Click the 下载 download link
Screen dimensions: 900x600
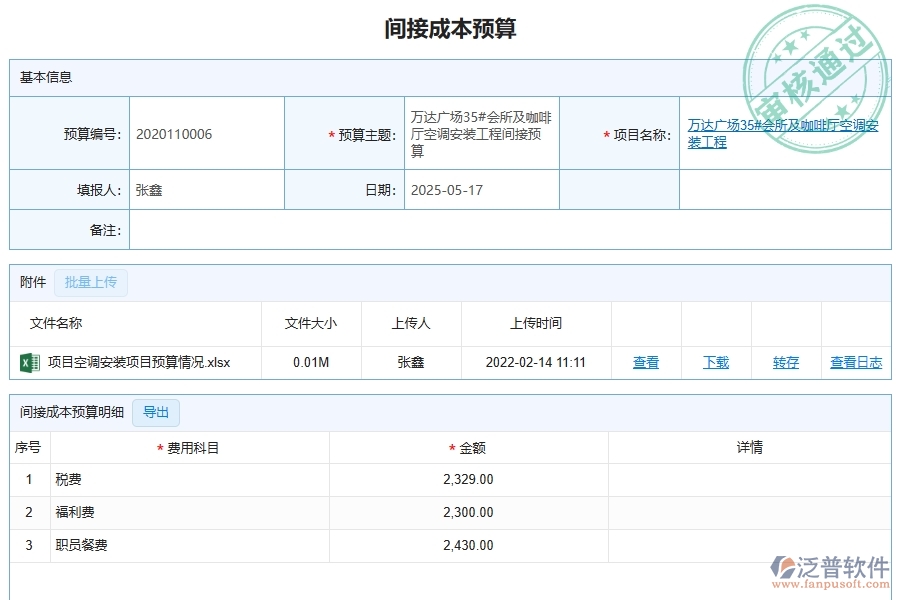[x=714, y=363]
